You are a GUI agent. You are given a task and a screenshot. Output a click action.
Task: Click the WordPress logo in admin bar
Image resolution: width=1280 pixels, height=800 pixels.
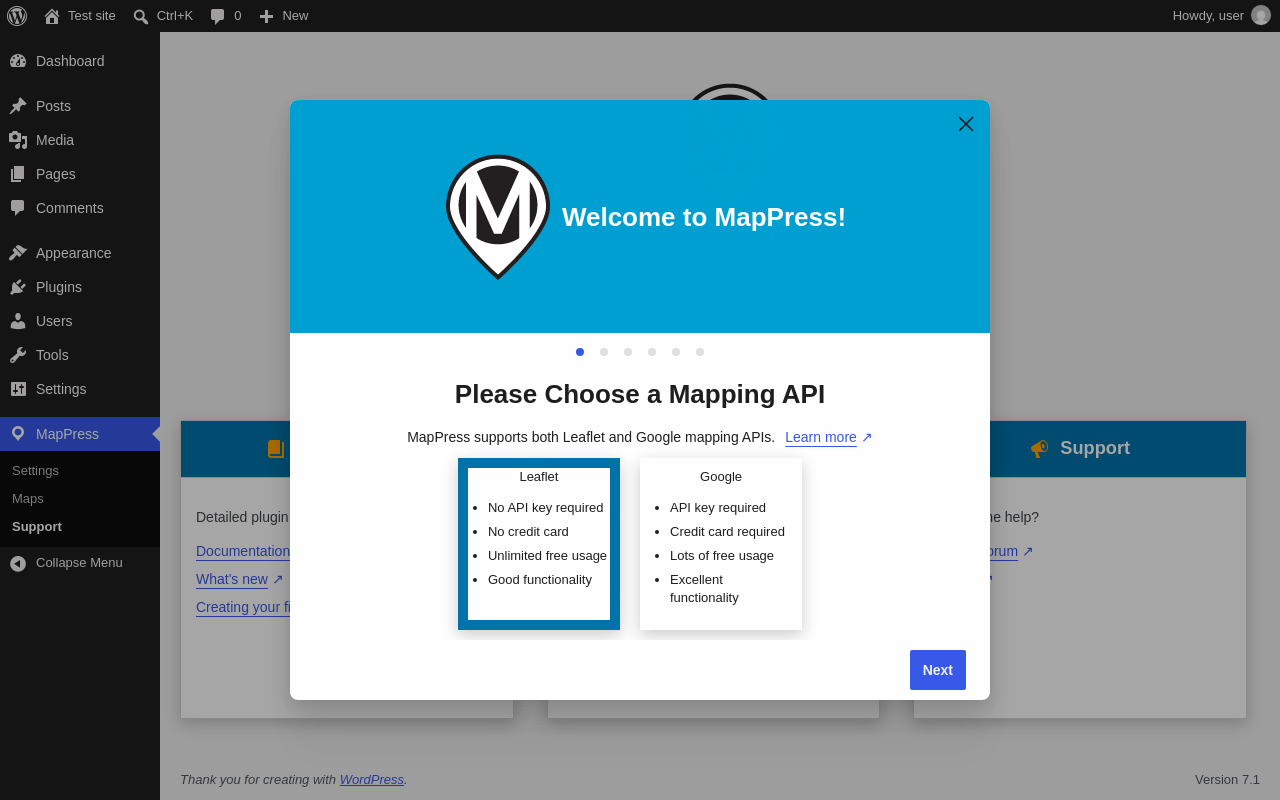[17, 16]
